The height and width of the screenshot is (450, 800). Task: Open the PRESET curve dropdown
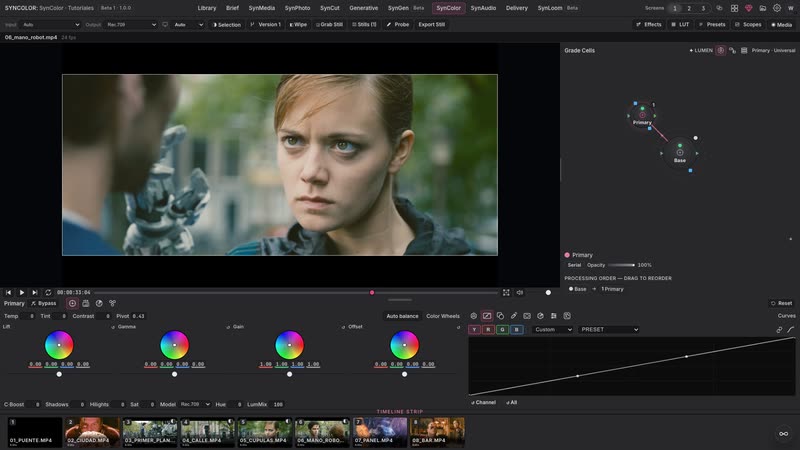[609, 330]
